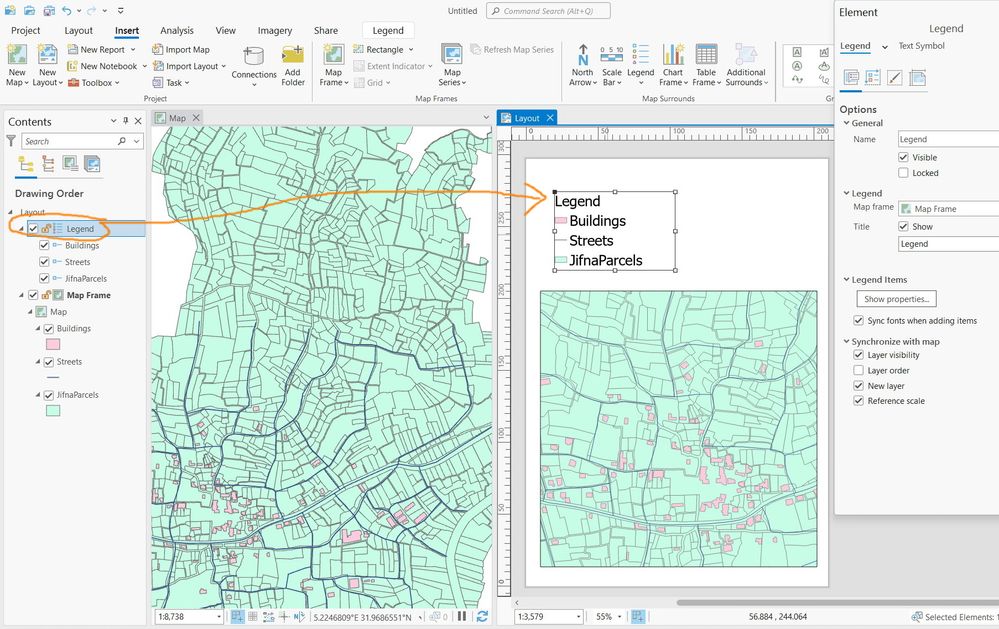
Task: Open the Map frame dropdown
Action: [x=948, y=209]
